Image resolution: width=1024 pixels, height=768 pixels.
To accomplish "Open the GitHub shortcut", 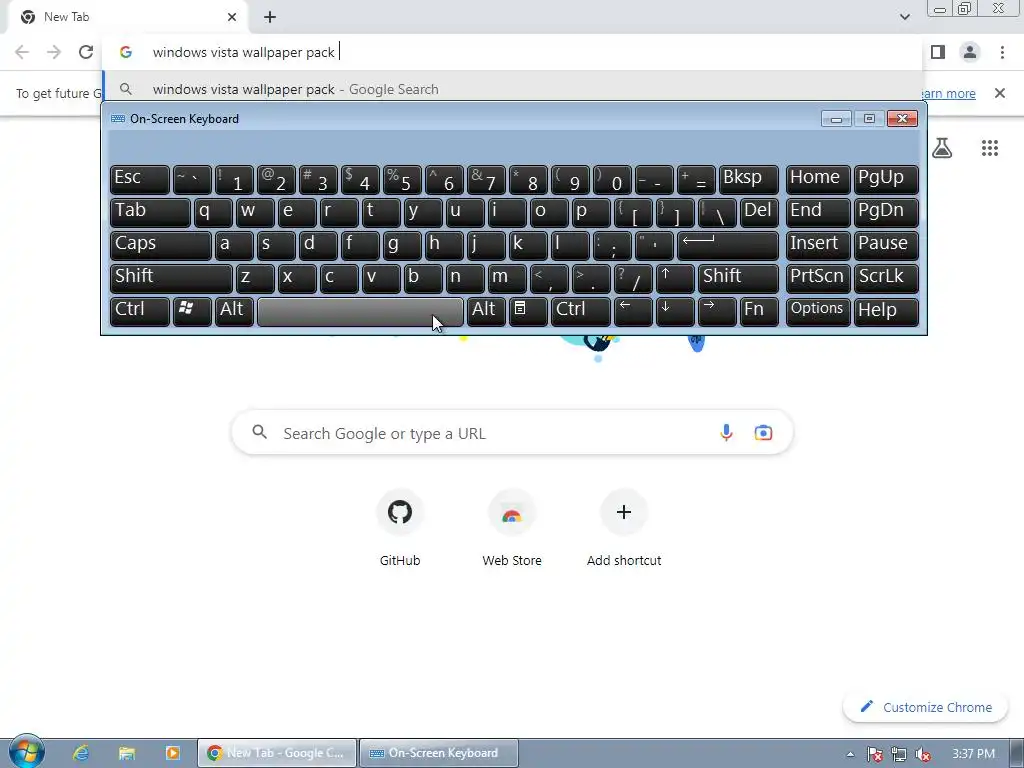I will pyautogui.click(x=400, y=530).
